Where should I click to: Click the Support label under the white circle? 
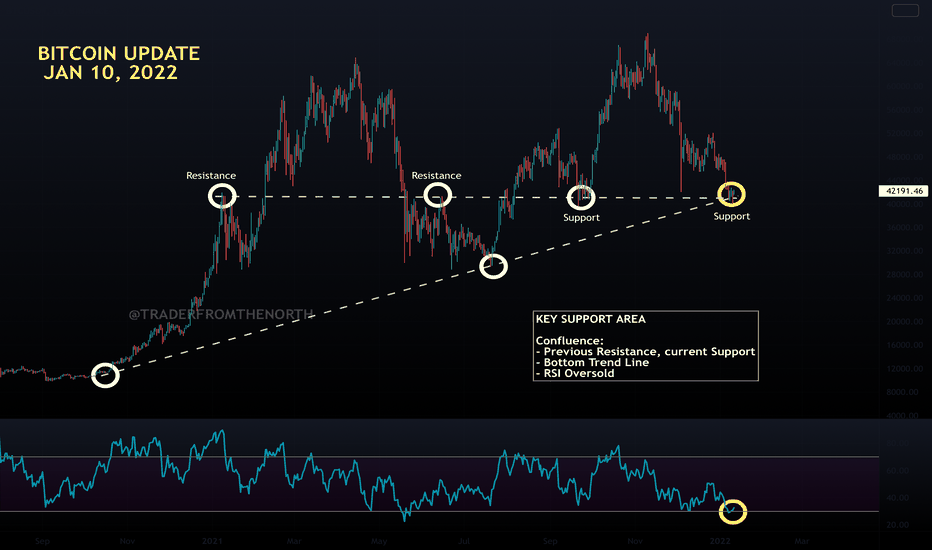tap(581, 218)
